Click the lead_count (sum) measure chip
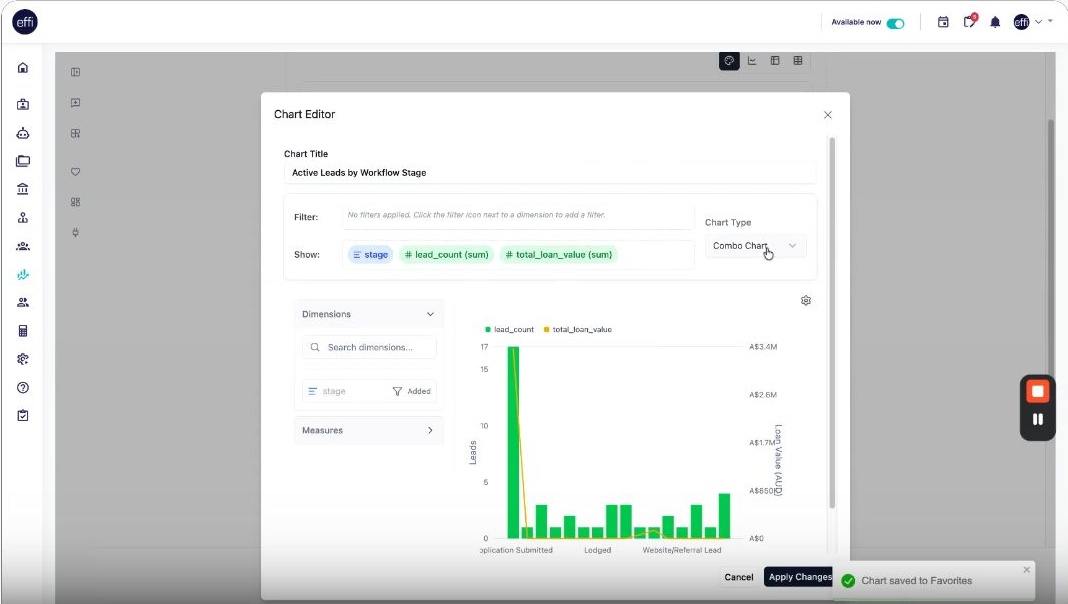 [446, 255]
